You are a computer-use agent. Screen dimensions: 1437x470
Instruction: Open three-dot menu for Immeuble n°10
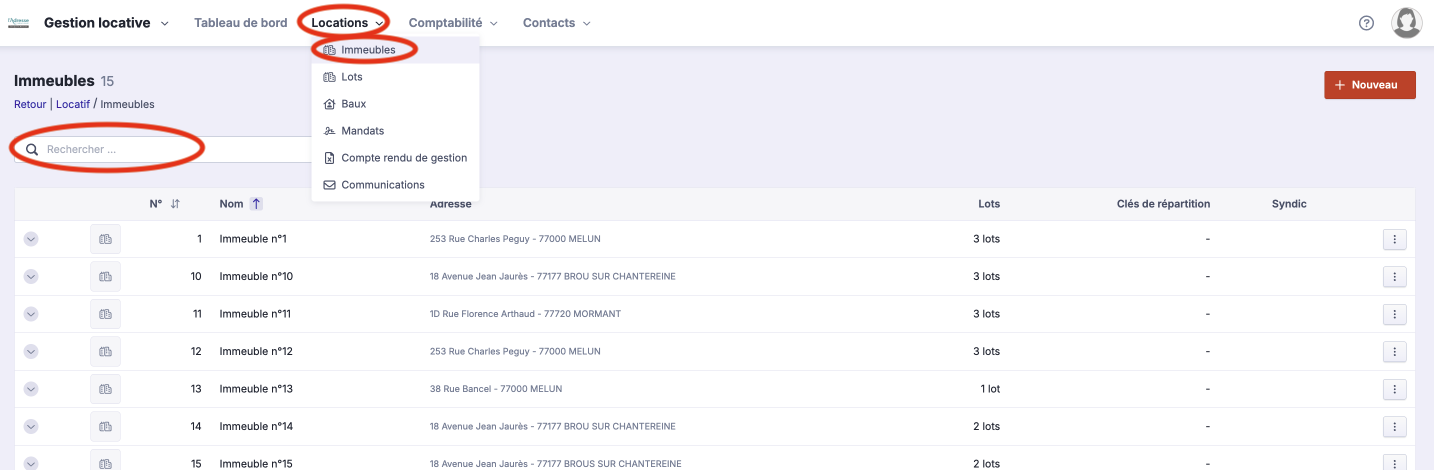pyautogui.click(x=1394, y=277)
